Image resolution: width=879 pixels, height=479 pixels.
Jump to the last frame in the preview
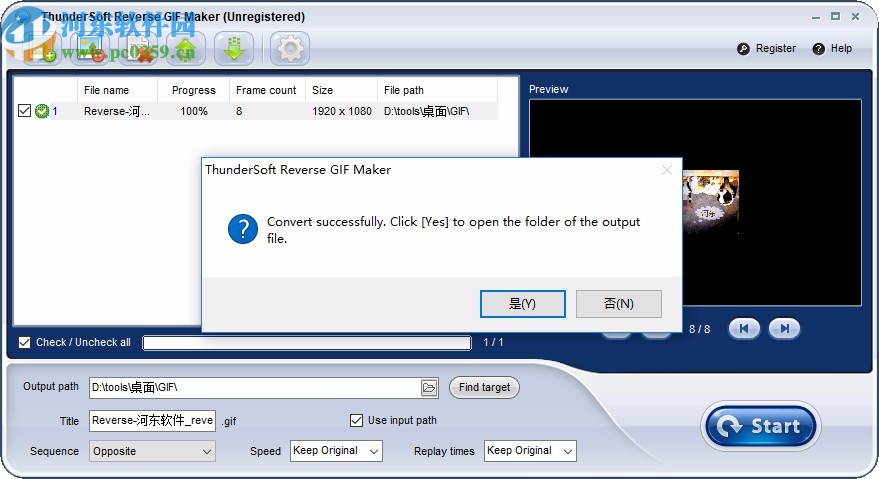784,329
